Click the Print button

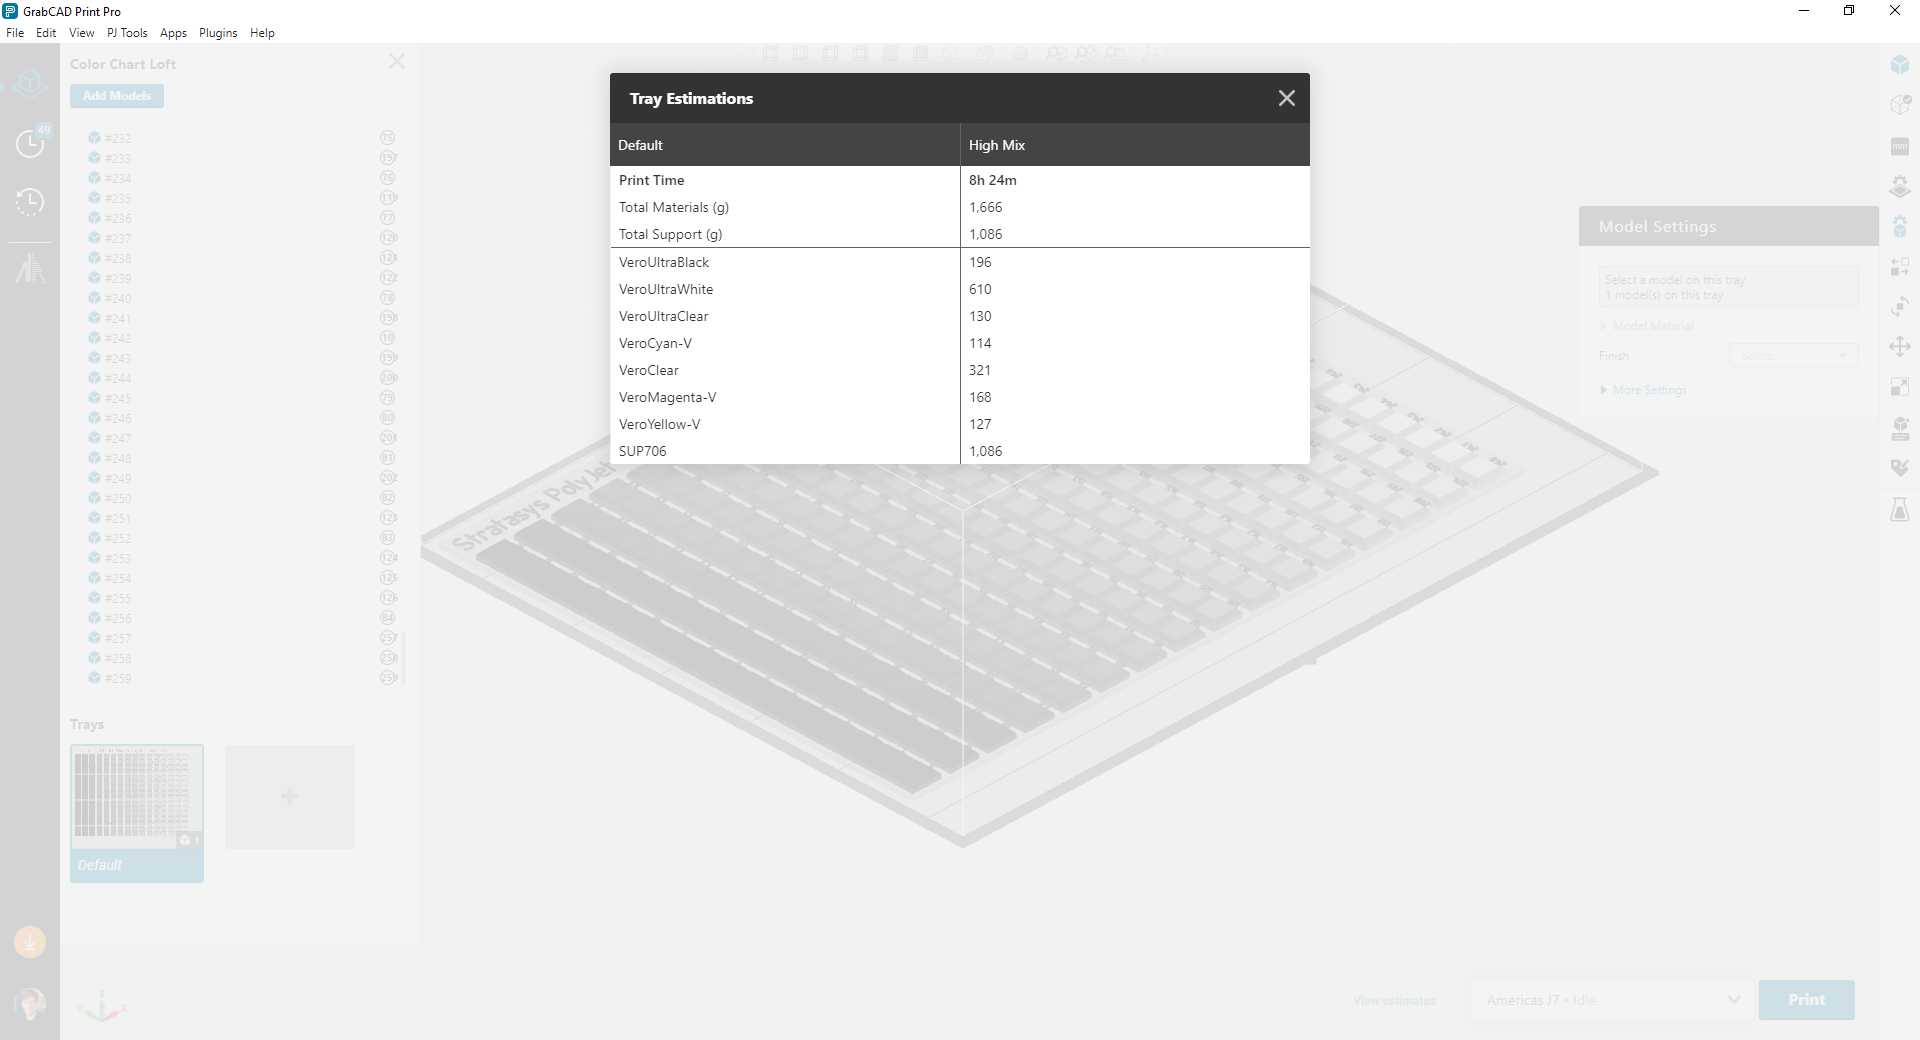[1806, 1000]
